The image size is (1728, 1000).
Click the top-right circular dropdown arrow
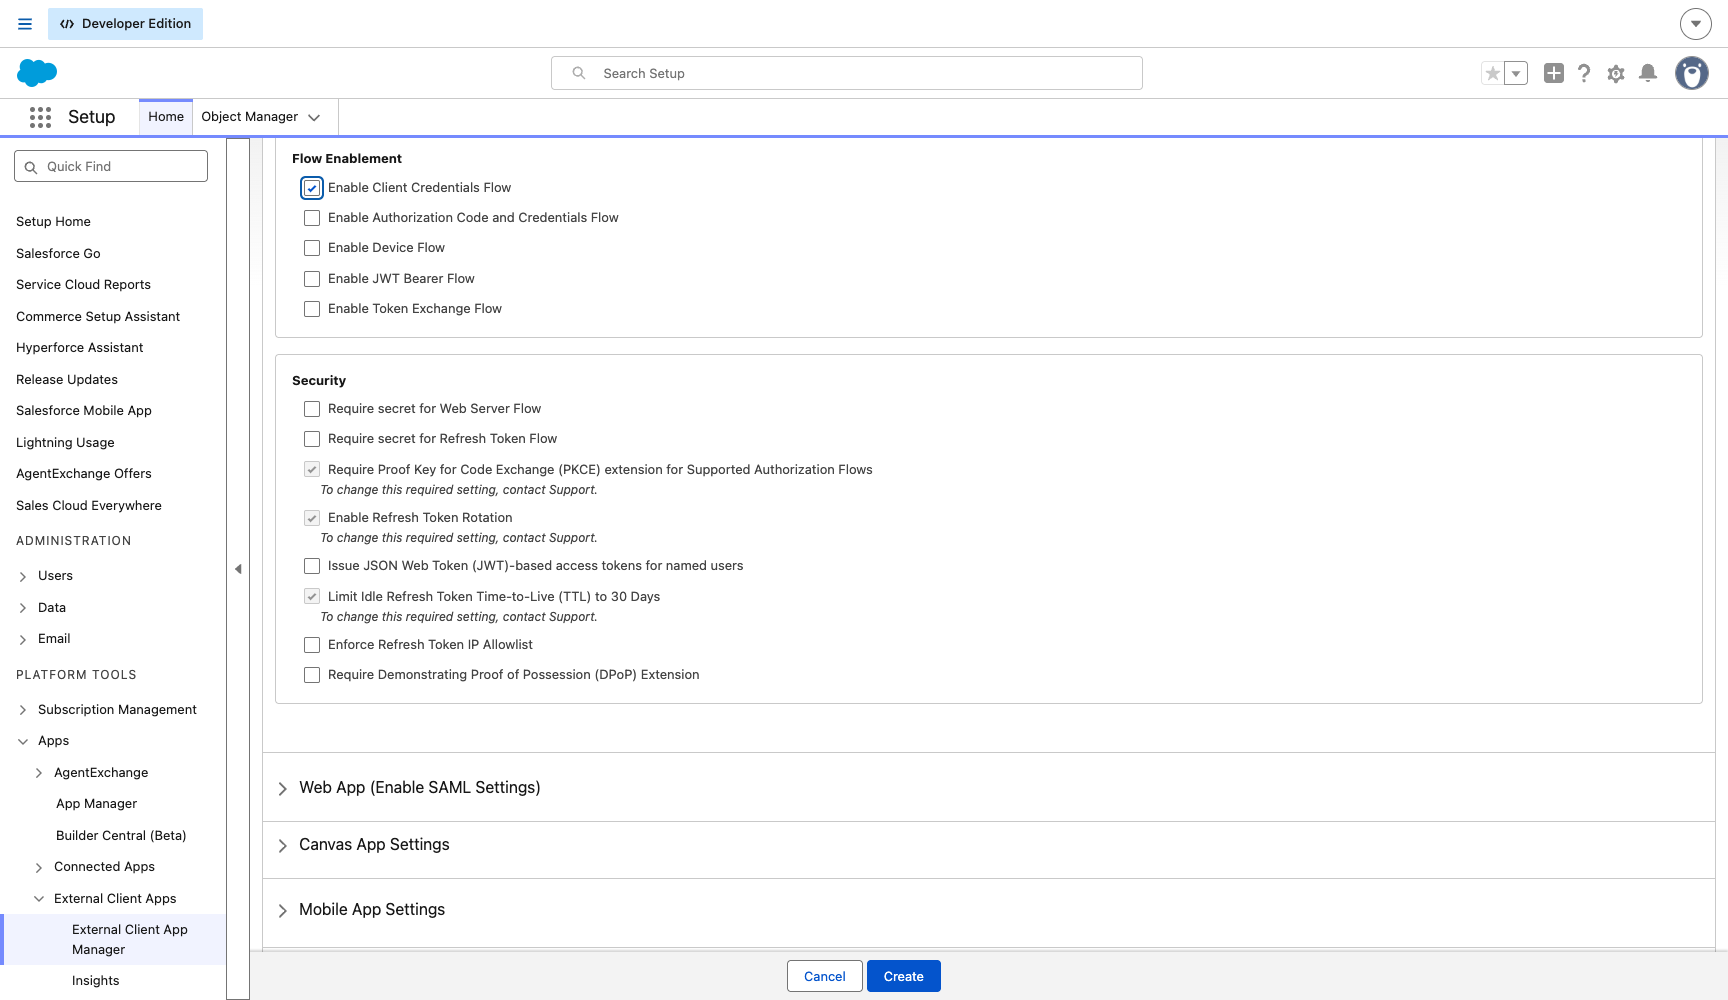tap(1696, 24)
